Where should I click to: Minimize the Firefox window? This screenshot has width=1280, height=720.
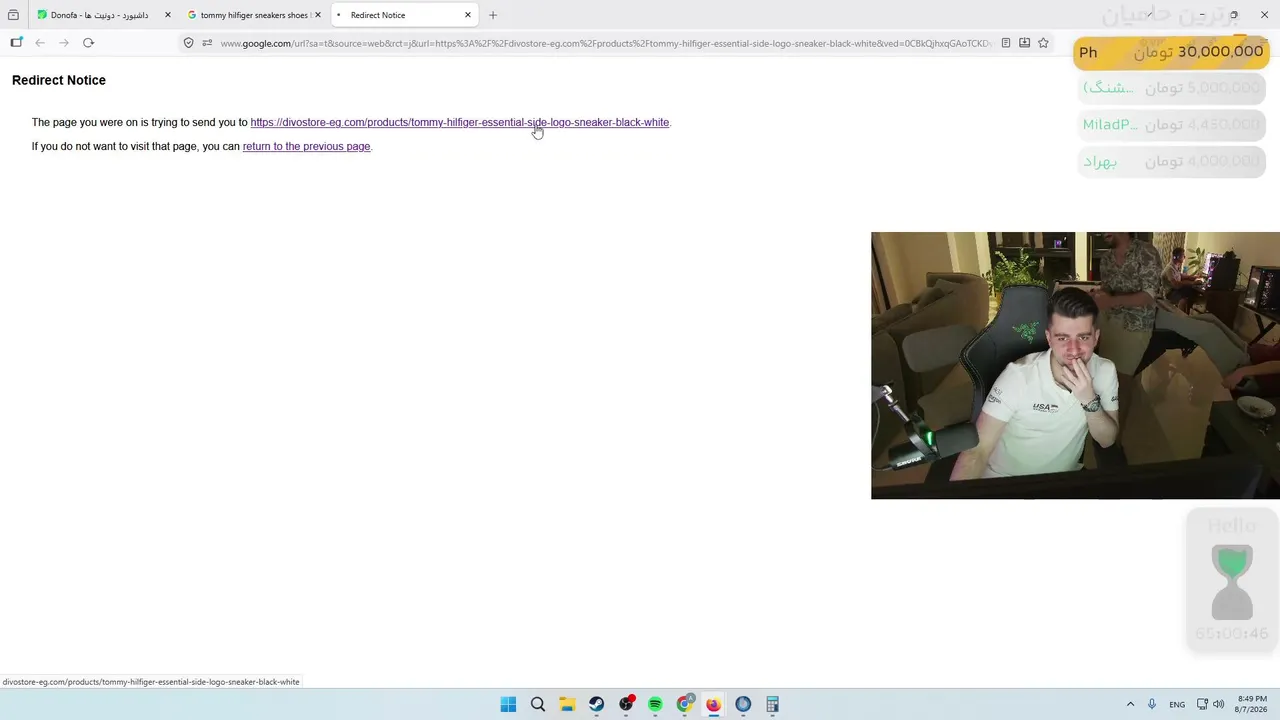[1202, 15]
